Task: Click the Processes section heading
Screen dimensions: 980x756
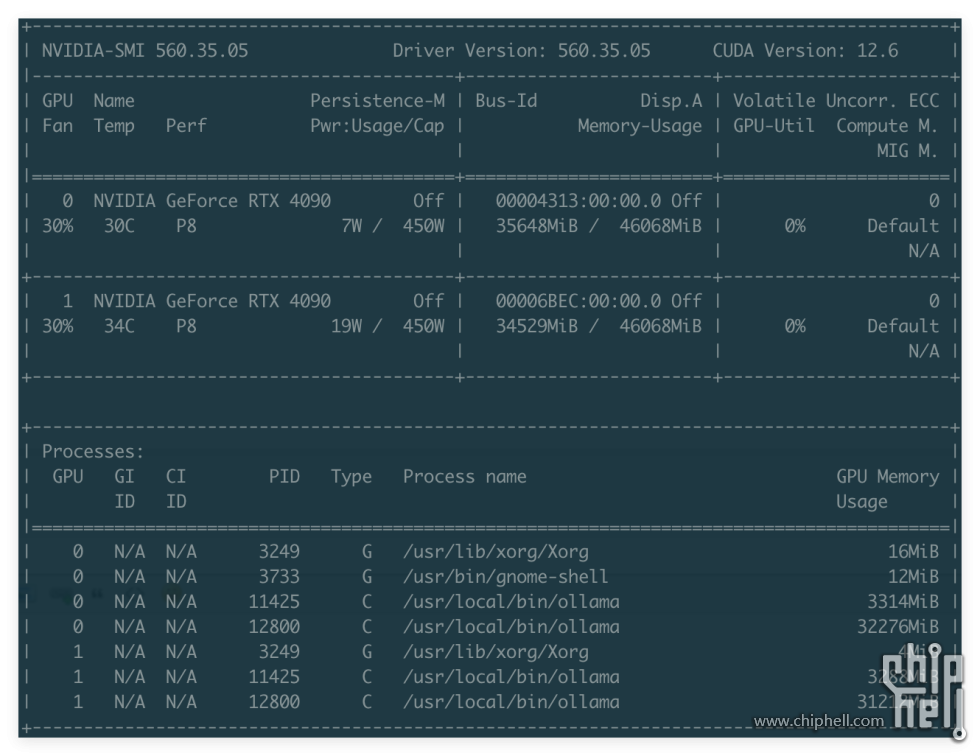Action: pyautogui.click(x=93, y=452)
